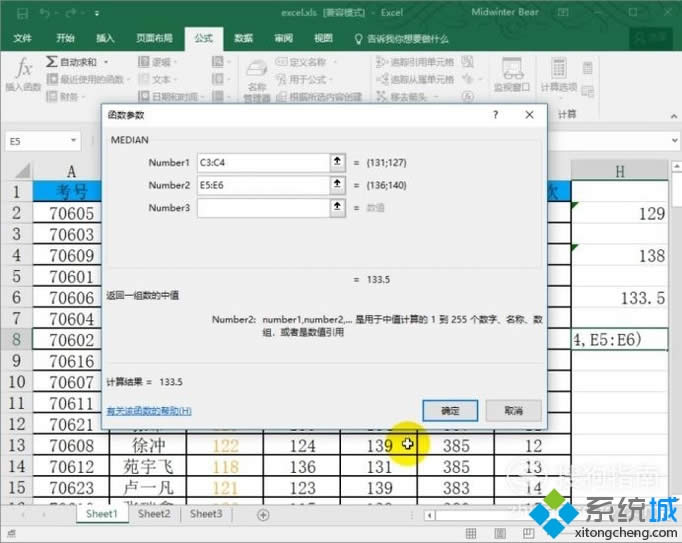682x543 pixels.
Task: Click the Name Manager icon
Action: point(257,69)
